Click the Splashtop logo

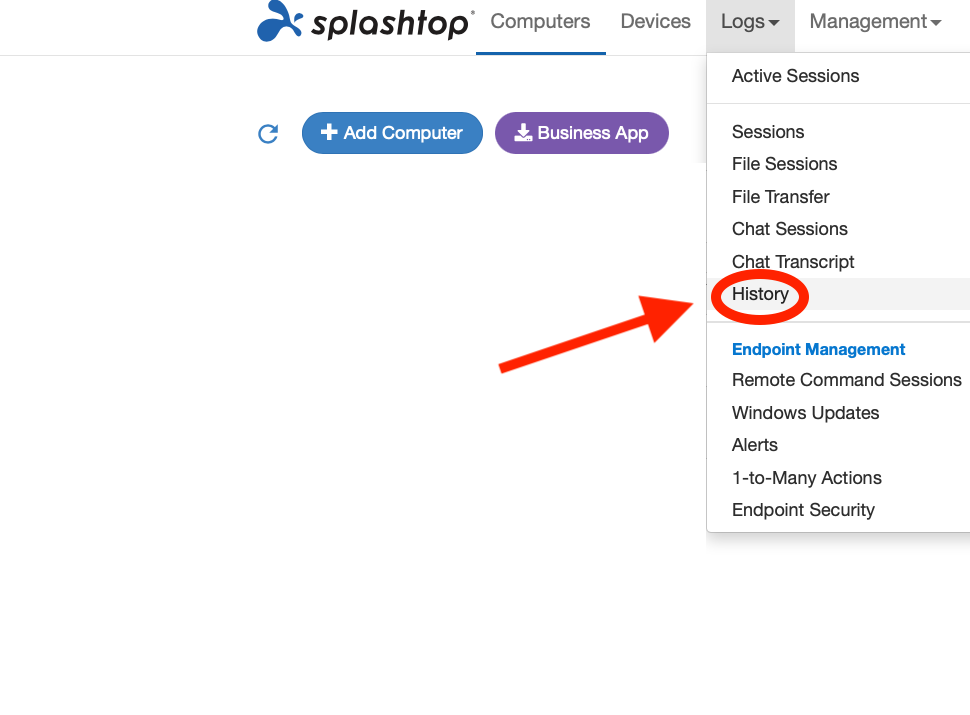pos(366,22)
